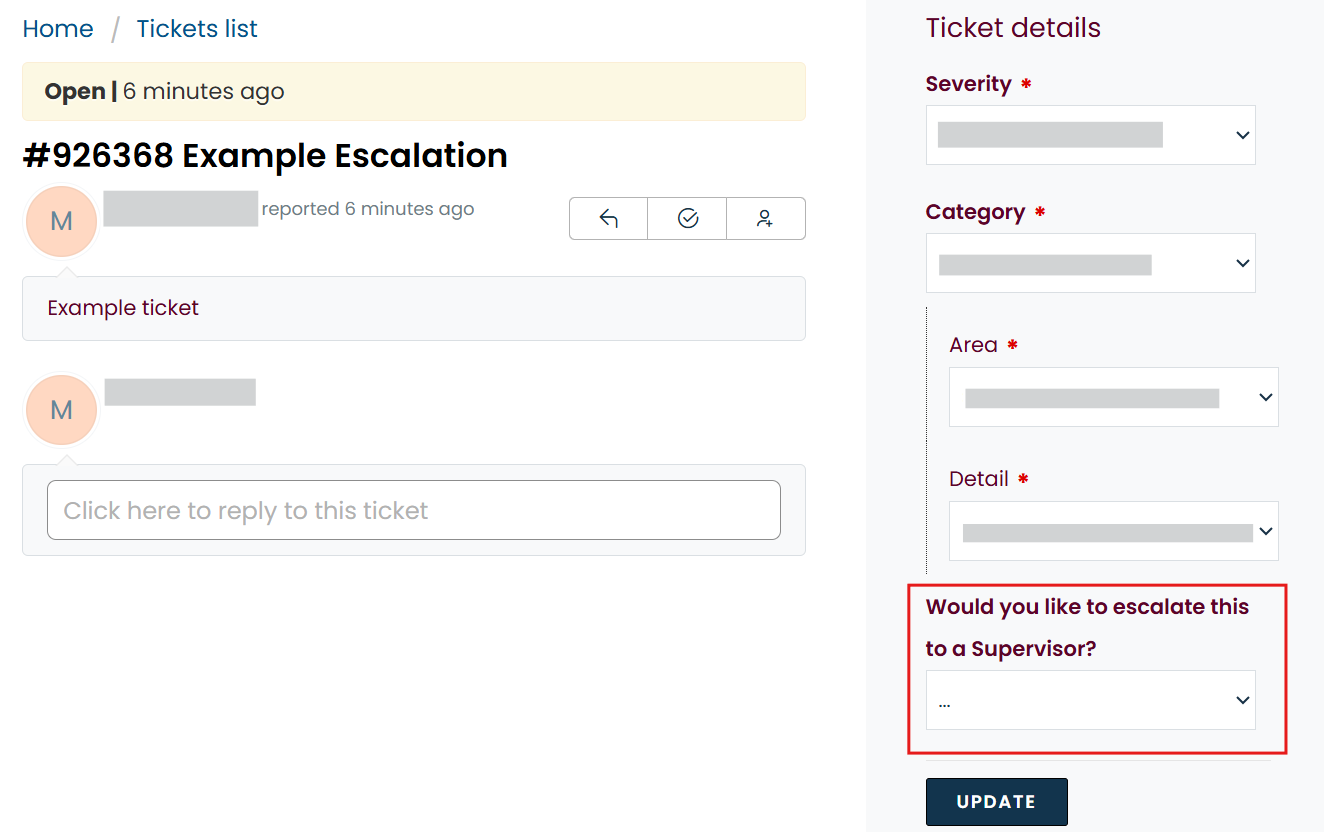
Task: Click the reply to this ticket field
Action: tap(413, 510)
